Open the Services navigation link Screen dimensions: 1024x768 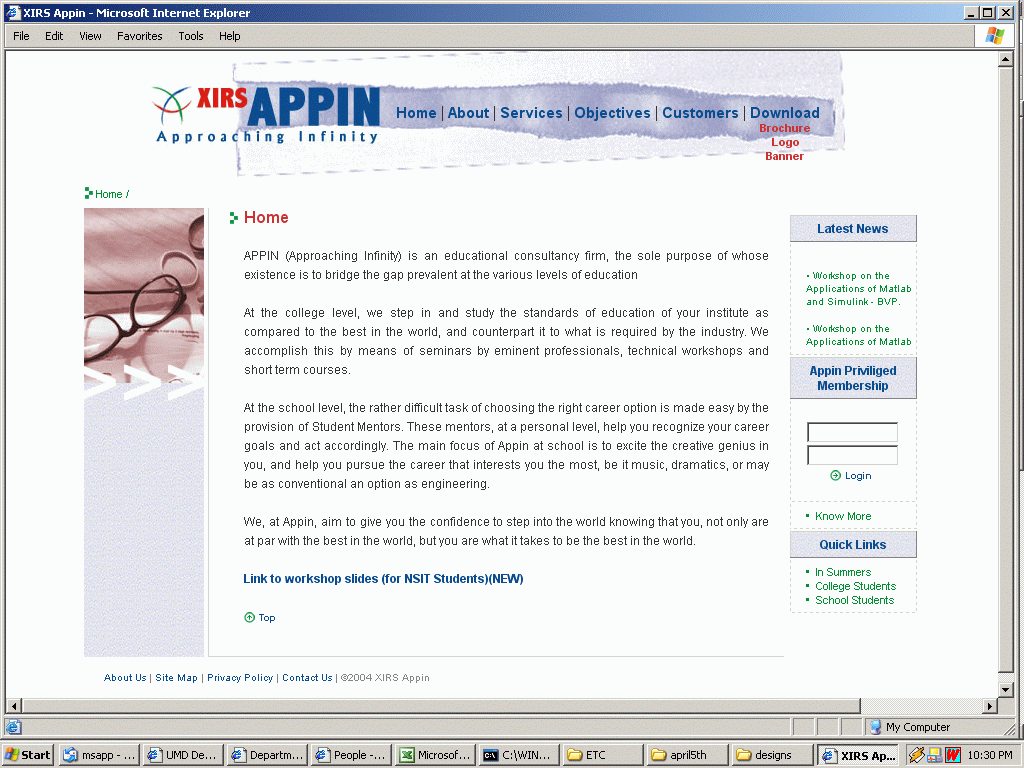(531, 113)
